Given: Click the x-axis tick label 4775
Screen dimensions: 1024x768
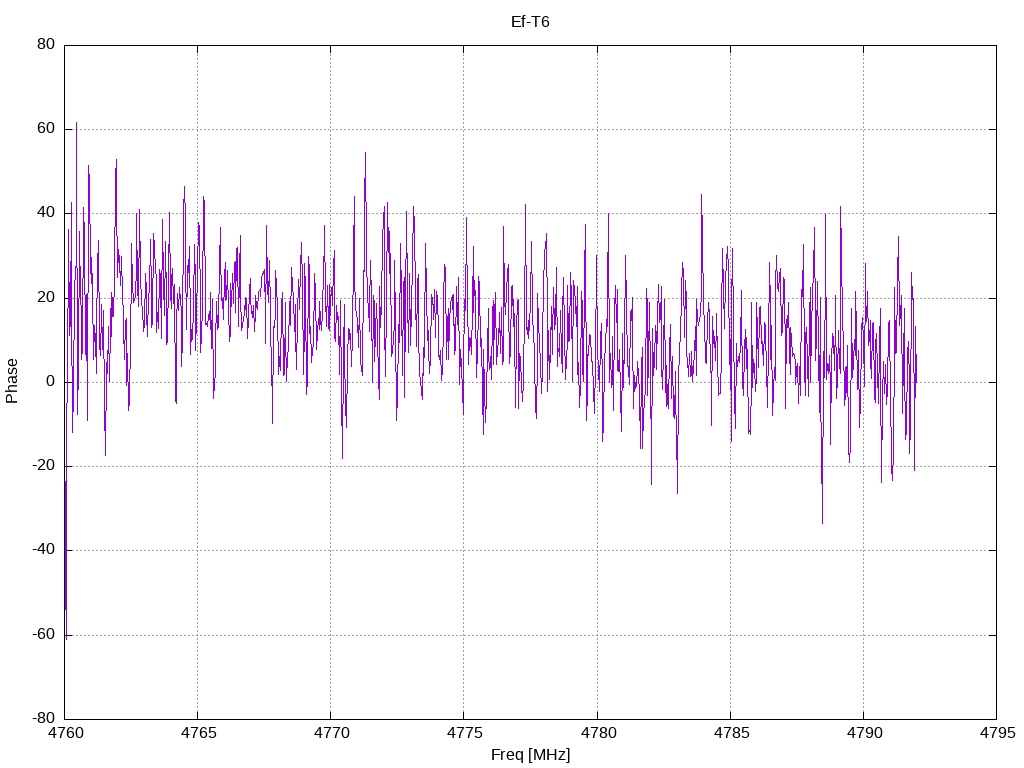Looking at the screenshot, I should pyautogui.click(x=464, y=733).
